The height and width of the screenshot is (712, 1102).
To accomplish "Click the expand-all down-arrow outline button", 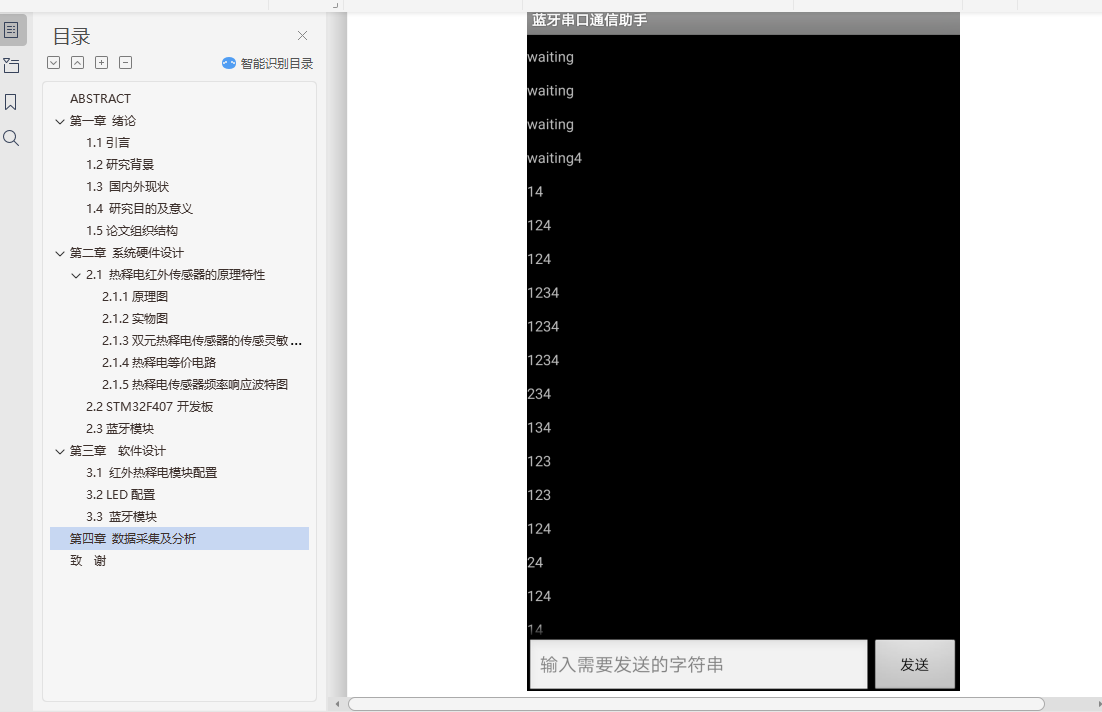I will pyautogui.click(x=53, y=63).
